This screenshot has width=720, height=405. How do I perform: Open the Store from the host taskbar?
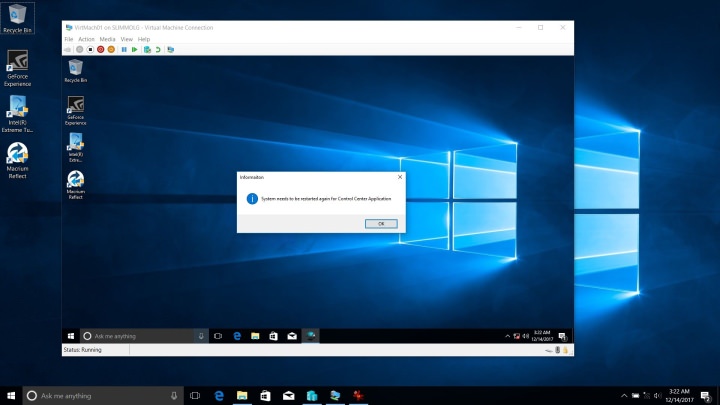tap(265, 395)
